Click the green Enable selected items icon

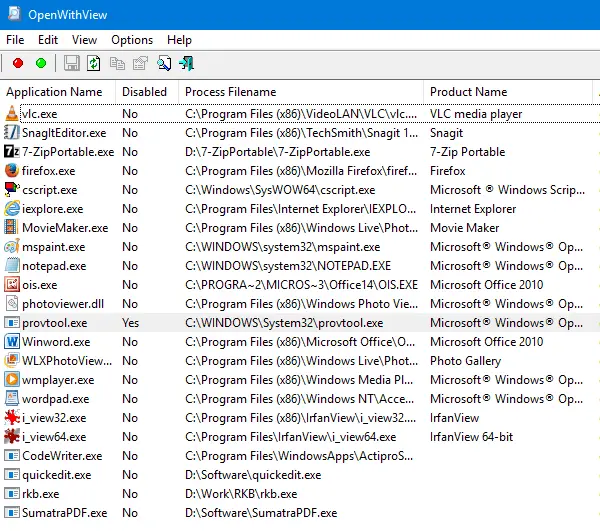pyautogui.click(x=41, y=63)
